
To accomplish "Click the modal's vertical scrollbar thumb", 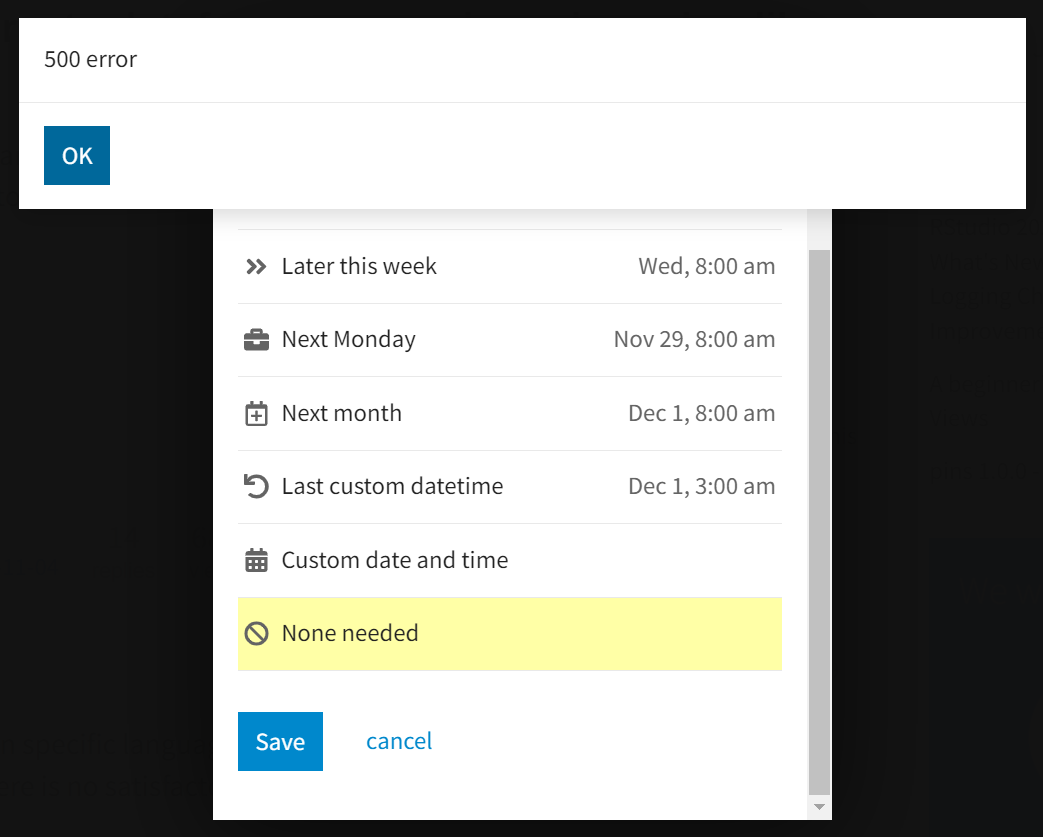I will [819, 520].
